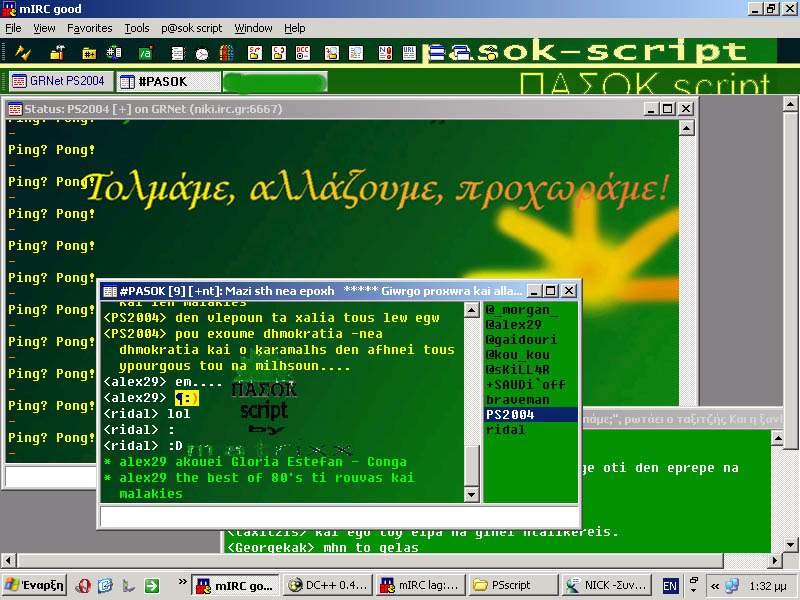Select +SAUDi`off in the nick list

pyautogui.click(x=530, y=385)
